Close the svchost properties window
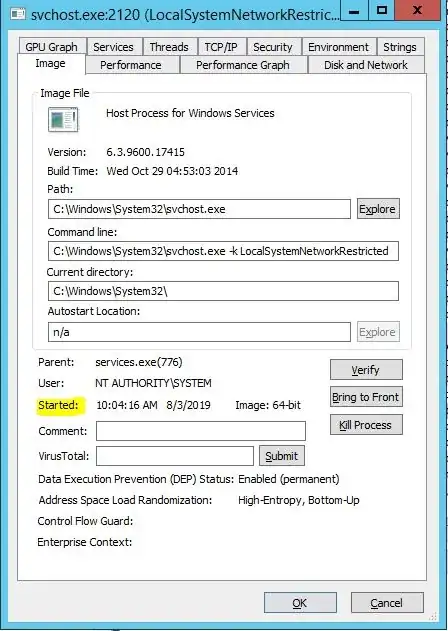This screenshot has width=448, height=631. point(417,10)
